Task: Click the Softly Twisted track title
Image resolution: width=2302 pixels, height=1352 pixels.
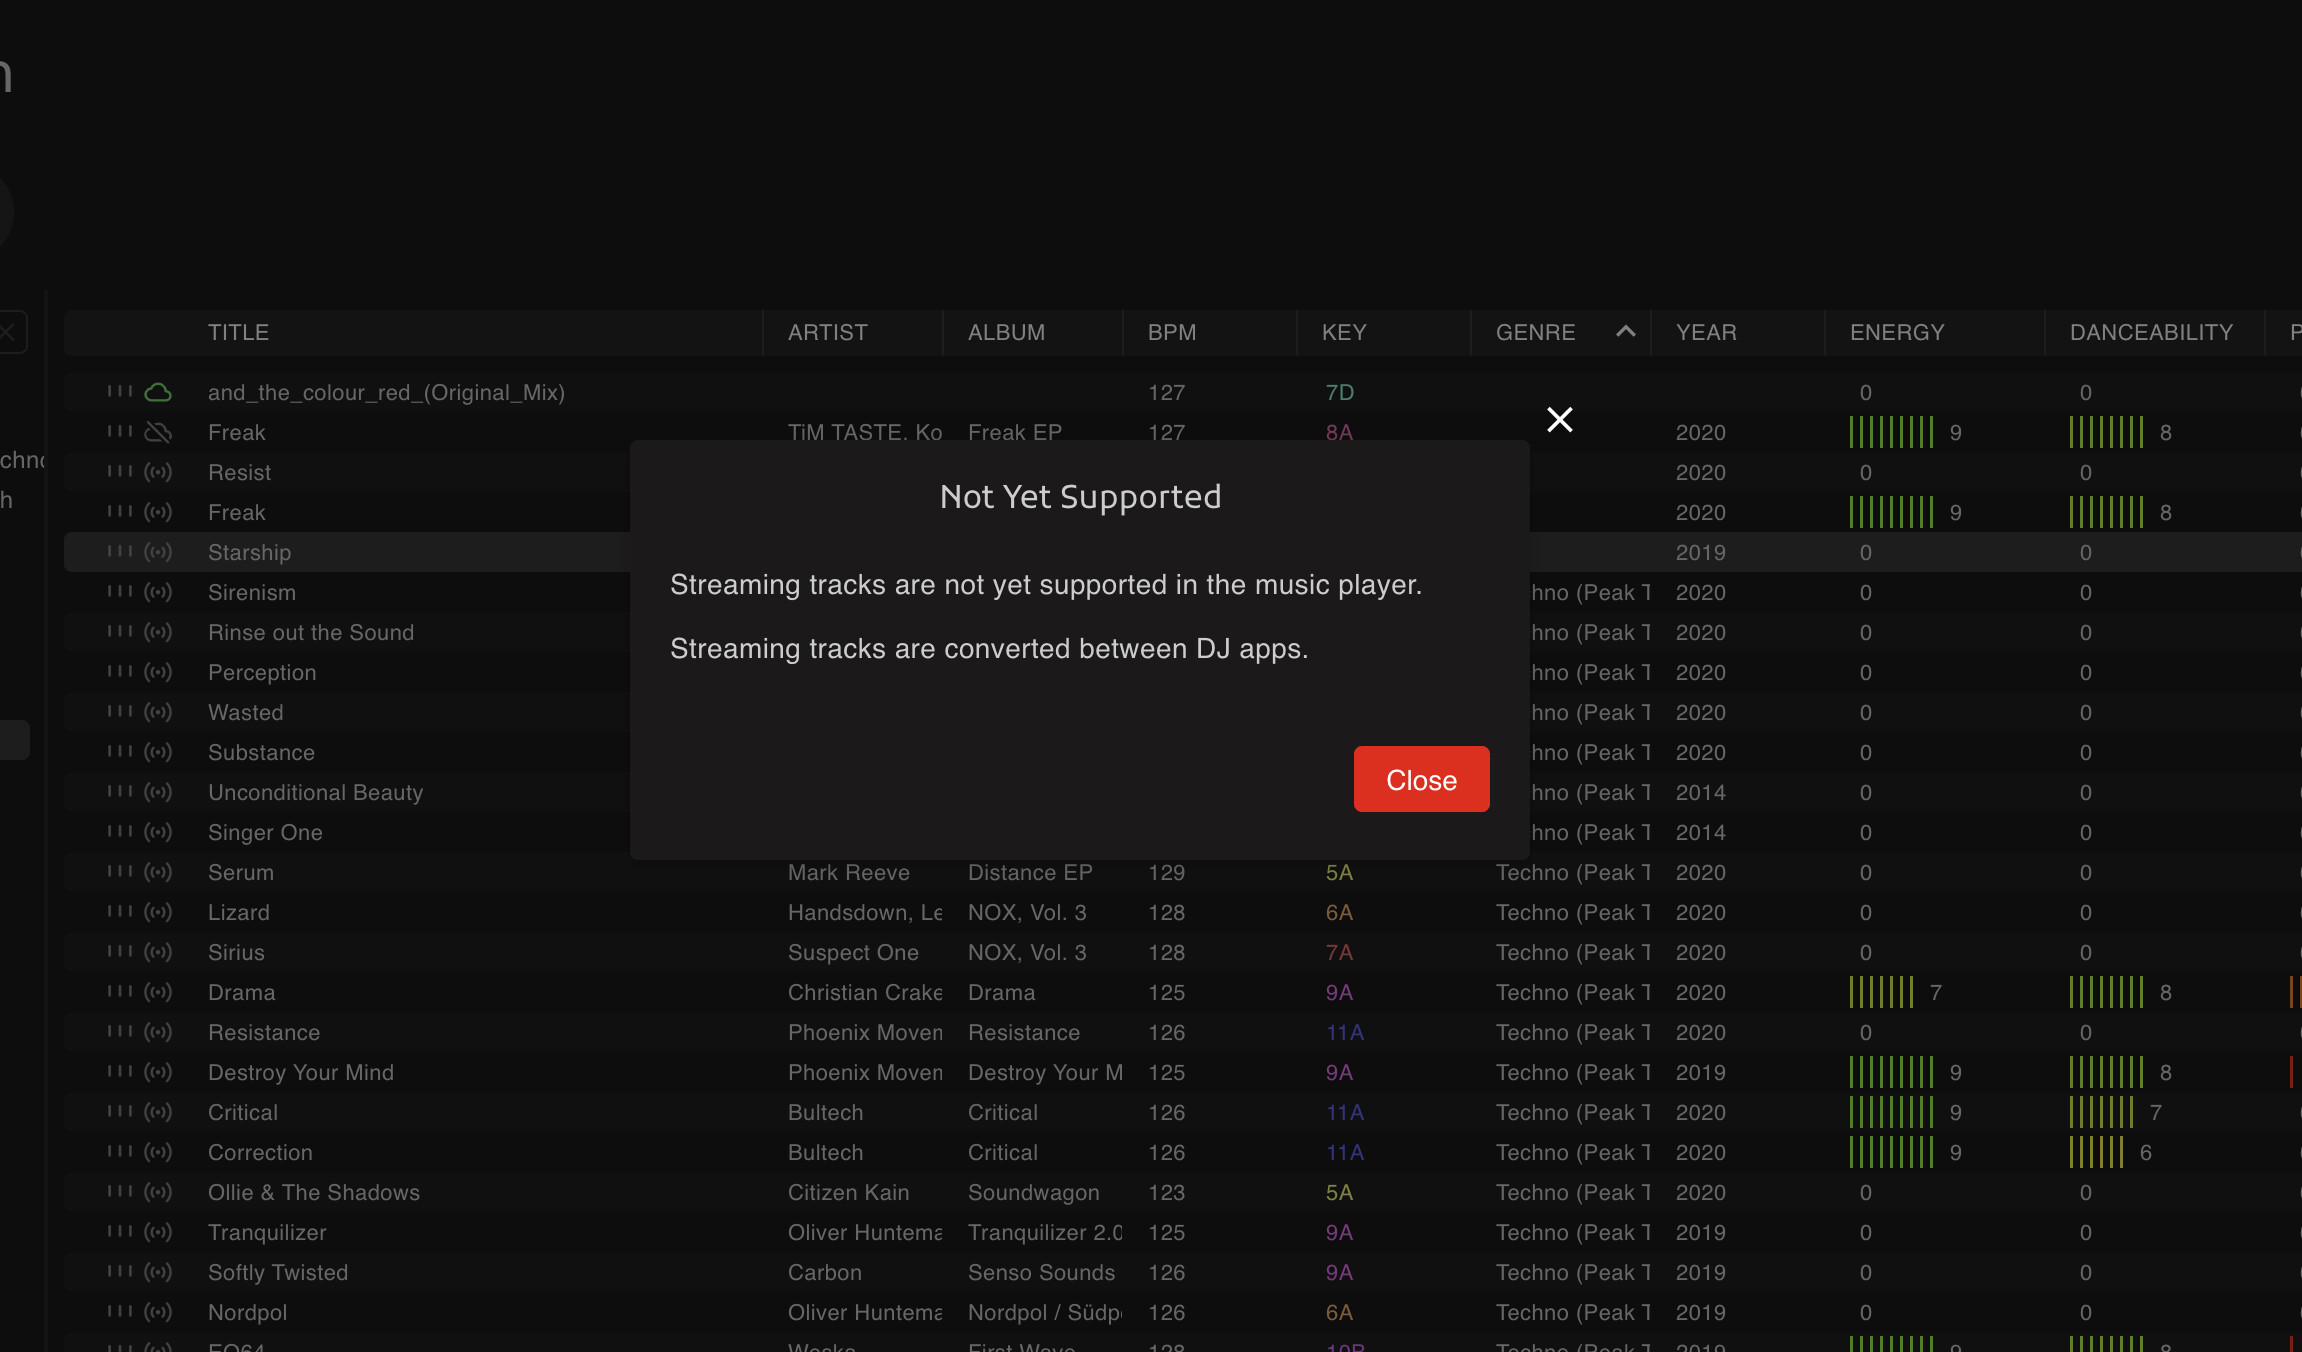Action: 278,1272
